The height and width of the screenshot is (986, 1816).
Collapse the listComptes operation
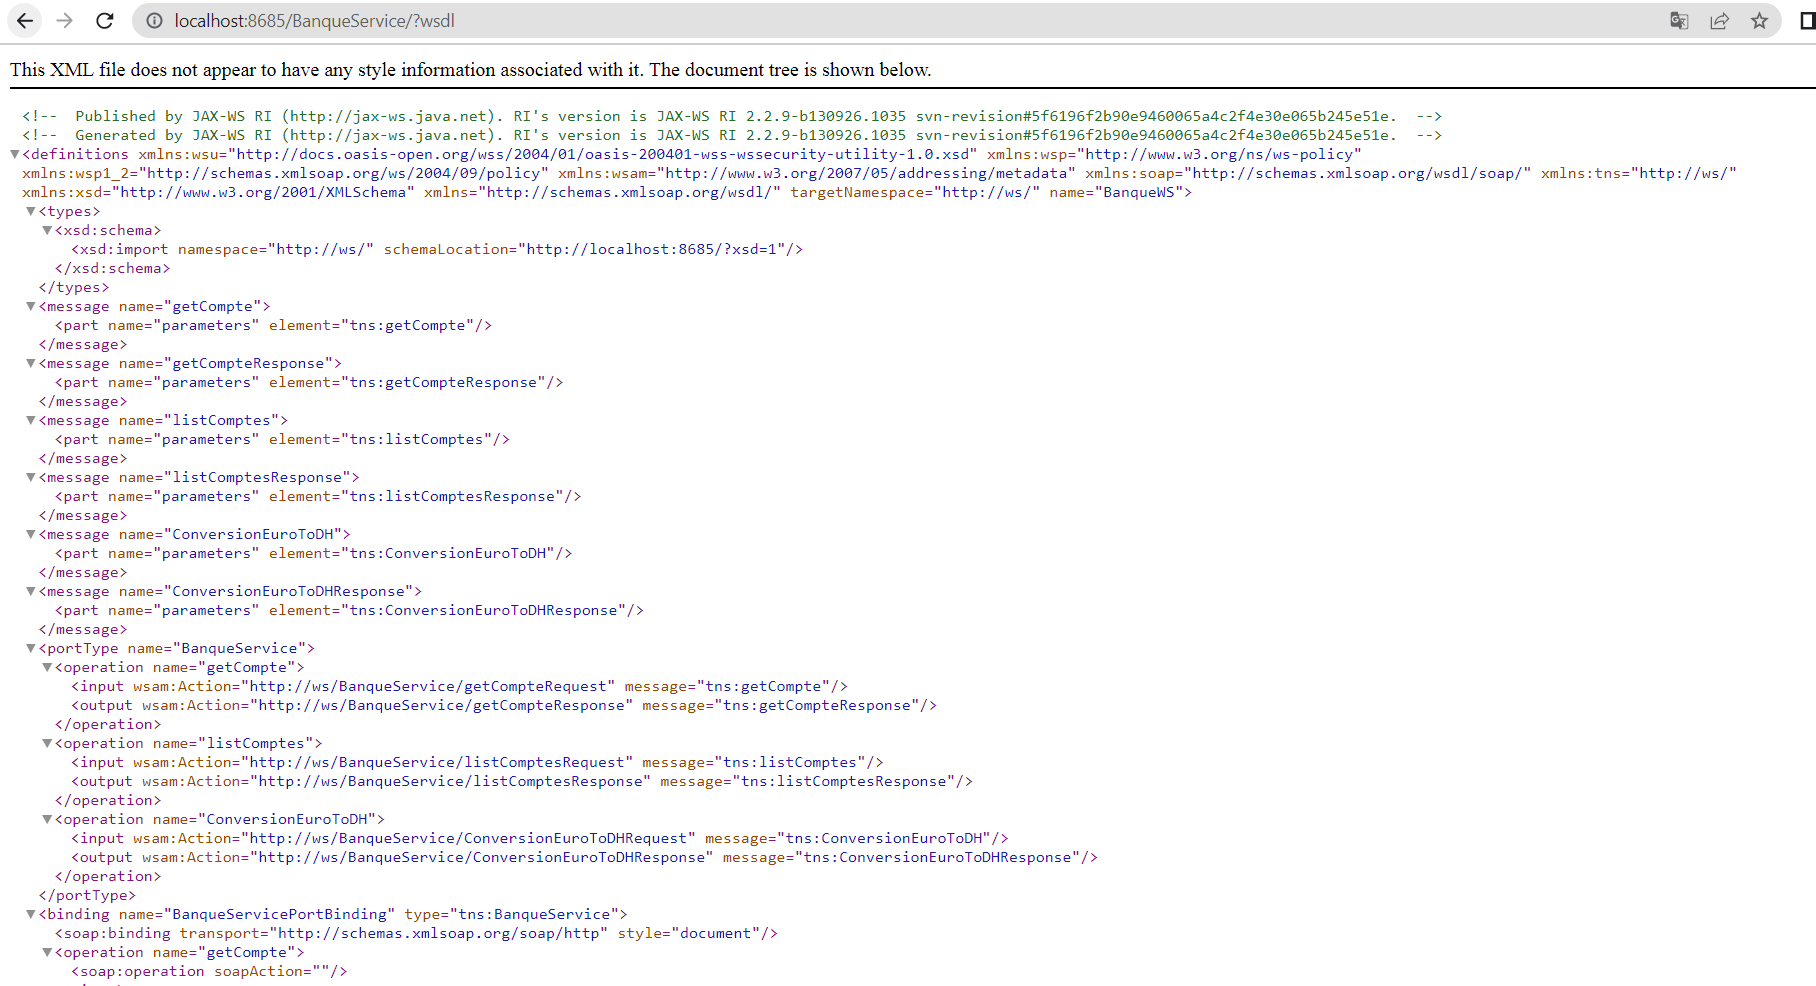click(x=46, y=743)
